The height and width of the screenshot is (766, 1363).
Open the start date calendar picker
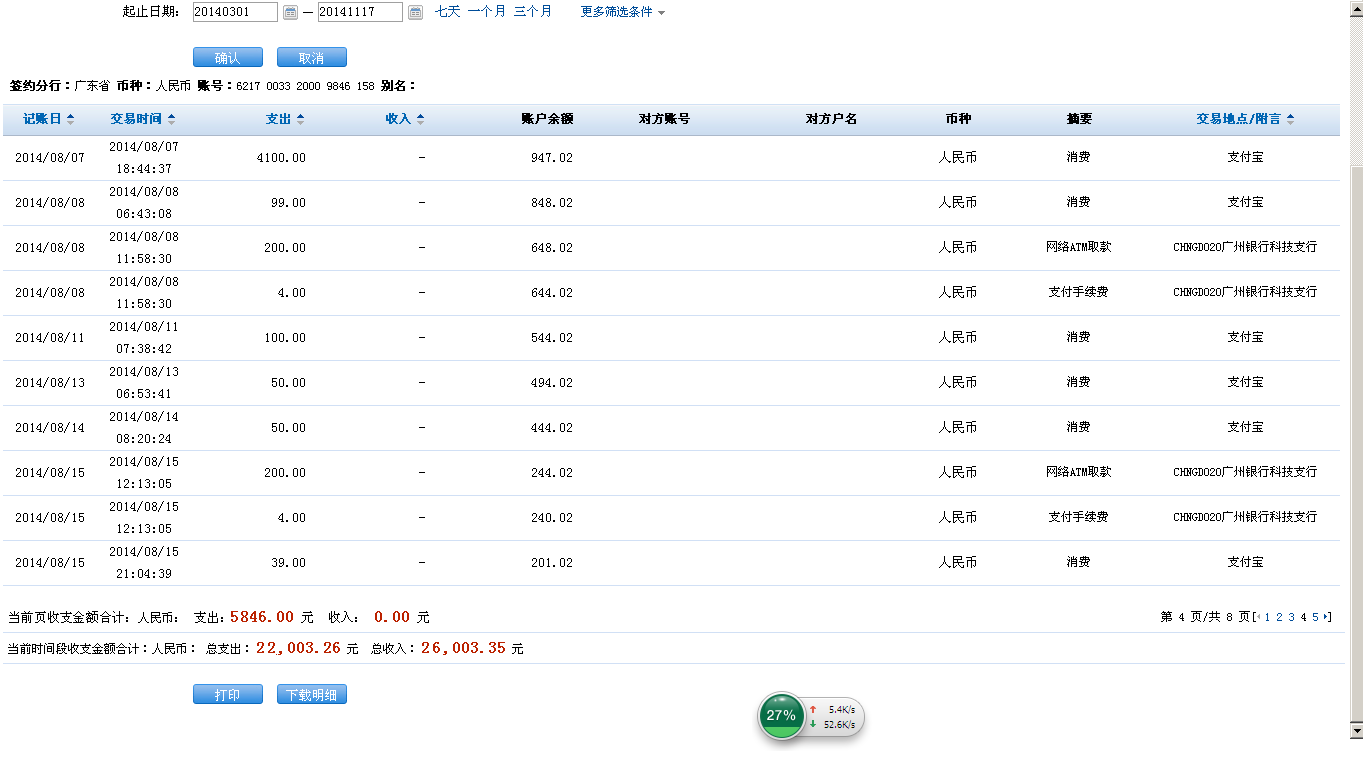click(290, 12)
